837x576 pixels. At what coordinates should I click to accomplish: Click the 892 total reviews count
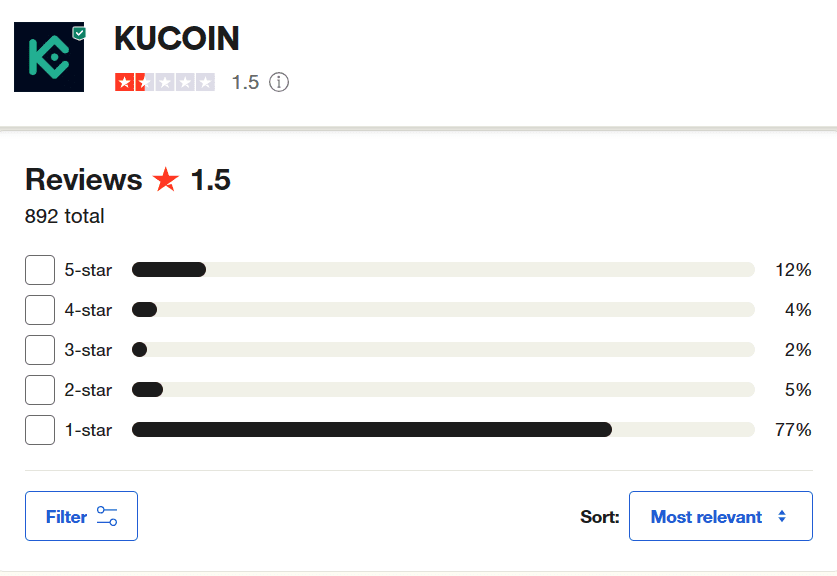64,215
